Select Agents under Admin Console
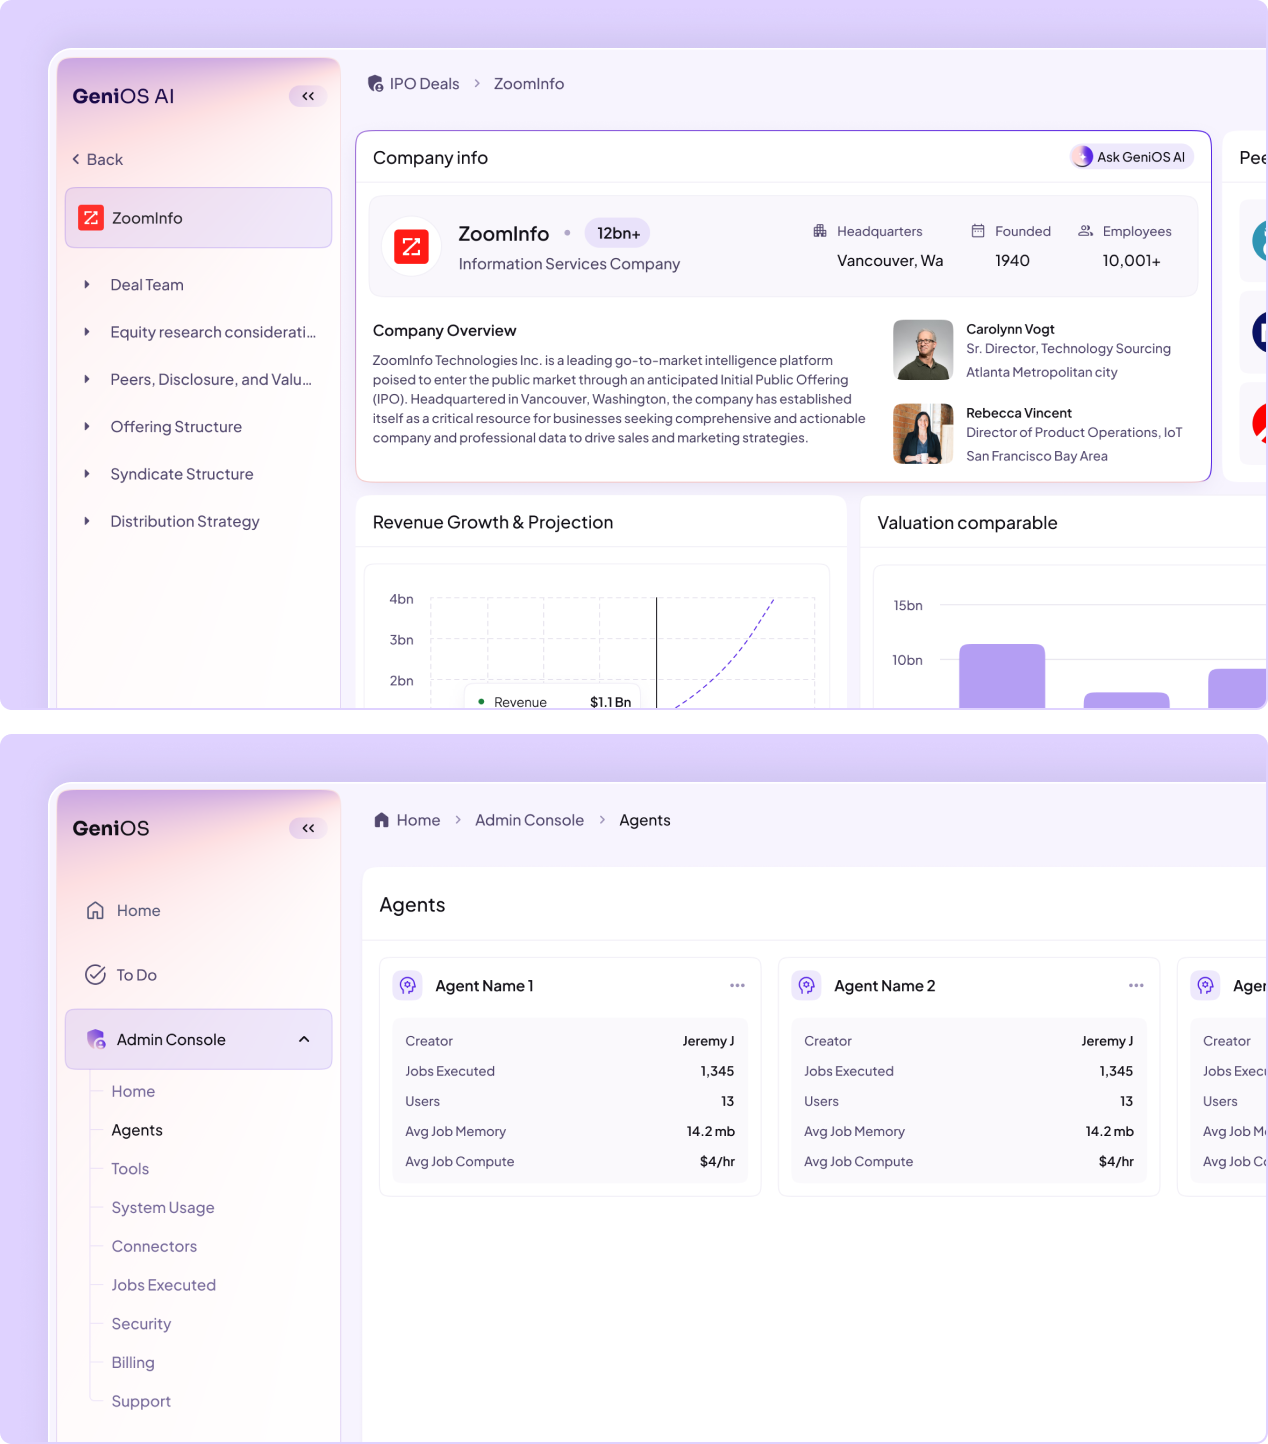The height and width of the screenshot is (1444, 1268). pyautogui.click(x=137, y=1130)
